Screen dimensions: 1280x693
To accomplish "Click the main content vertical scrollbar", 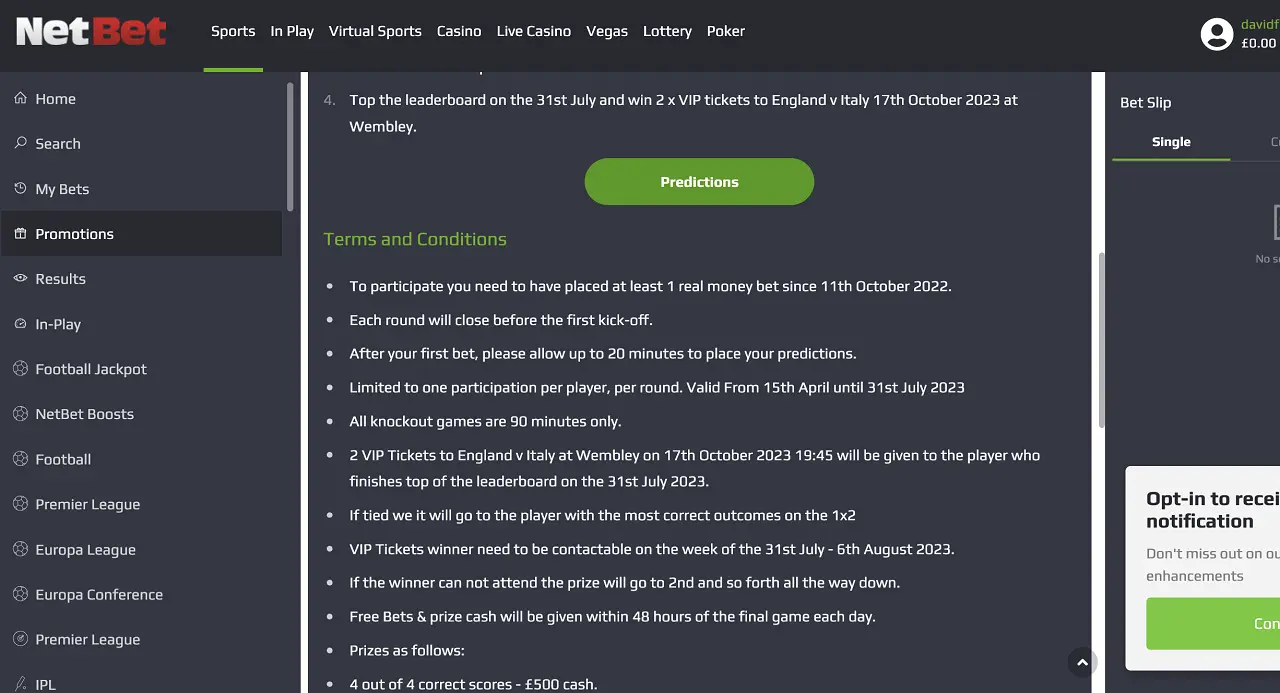I will [x=1102, y=340].
